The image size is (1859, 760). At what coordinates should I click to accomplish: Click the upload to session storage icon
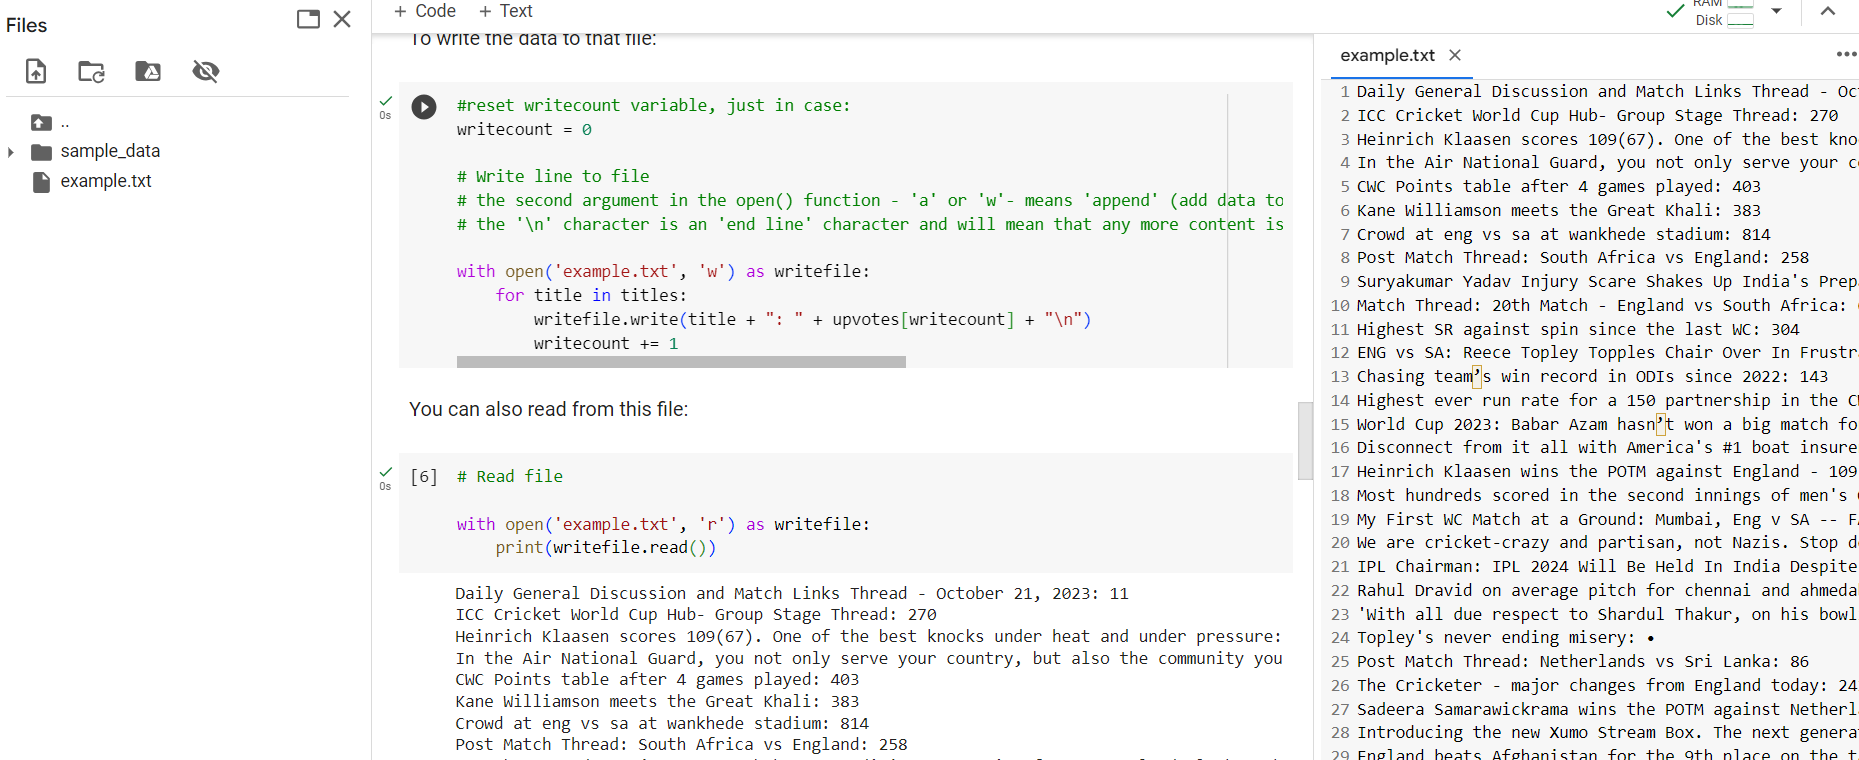36,71
